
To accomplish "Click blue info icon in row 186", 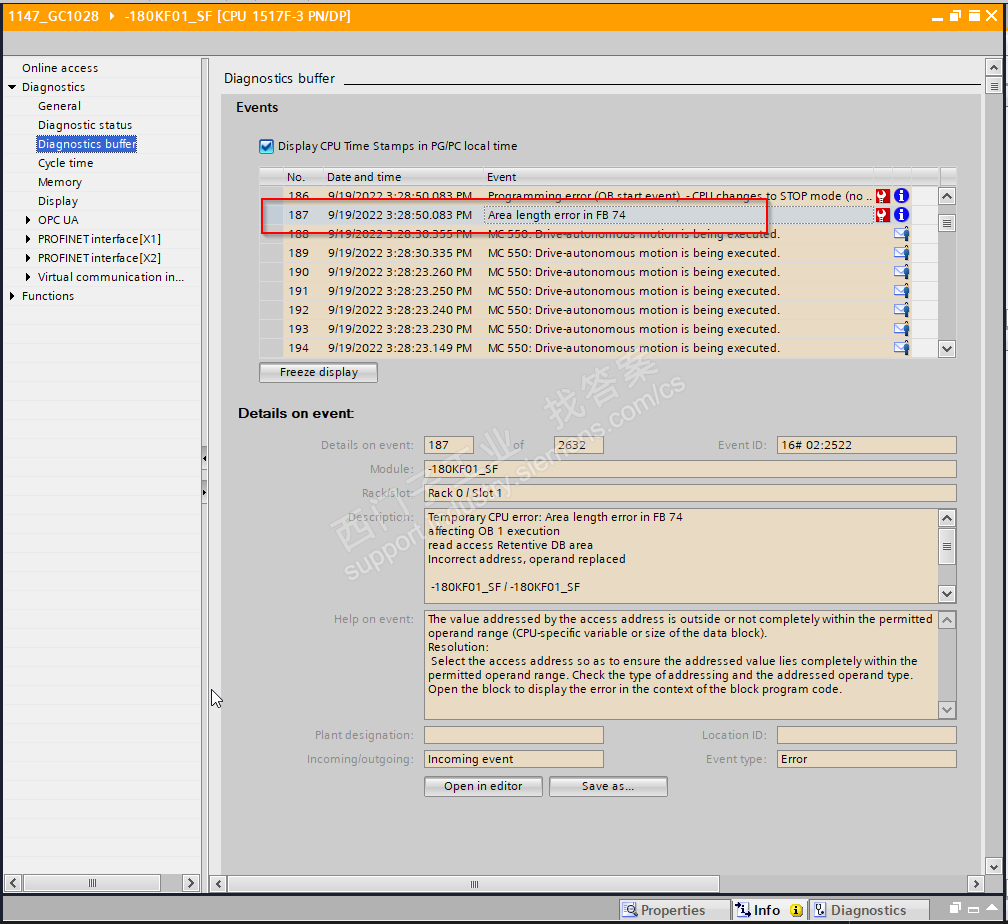I will [901, 195].
